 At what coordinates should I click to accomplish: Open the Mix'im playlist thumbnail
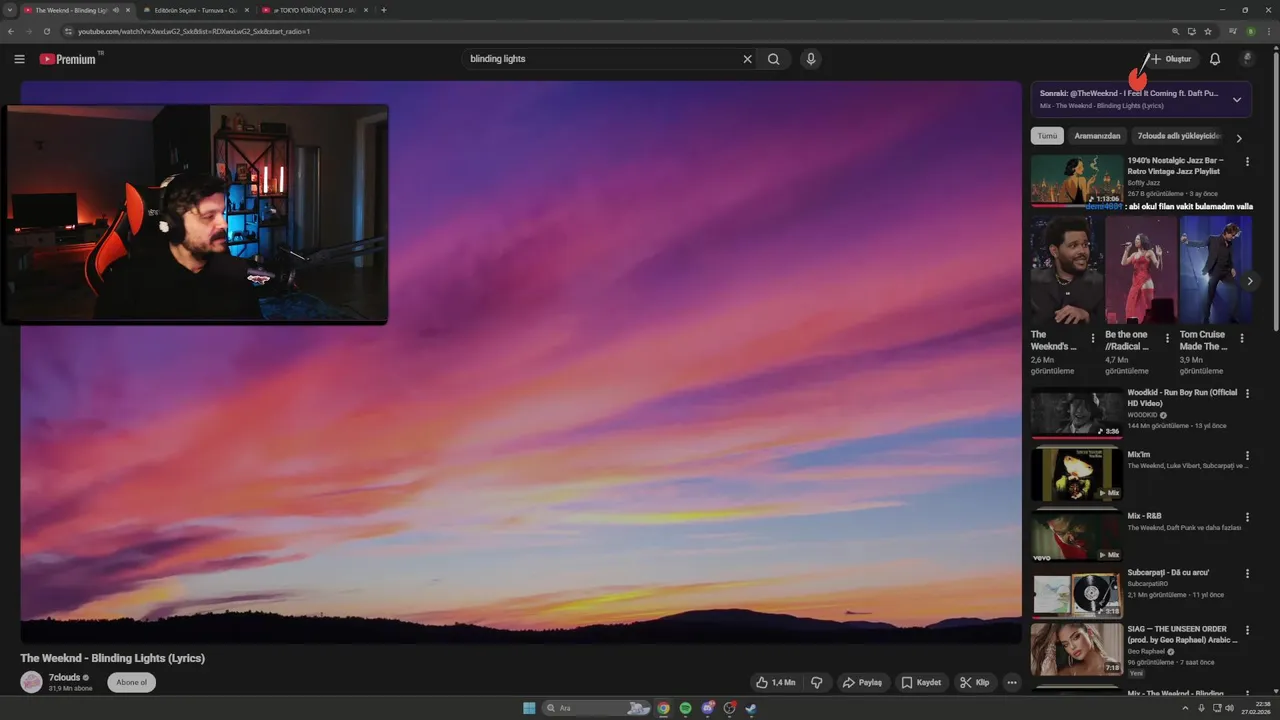tap(1077, 473)
